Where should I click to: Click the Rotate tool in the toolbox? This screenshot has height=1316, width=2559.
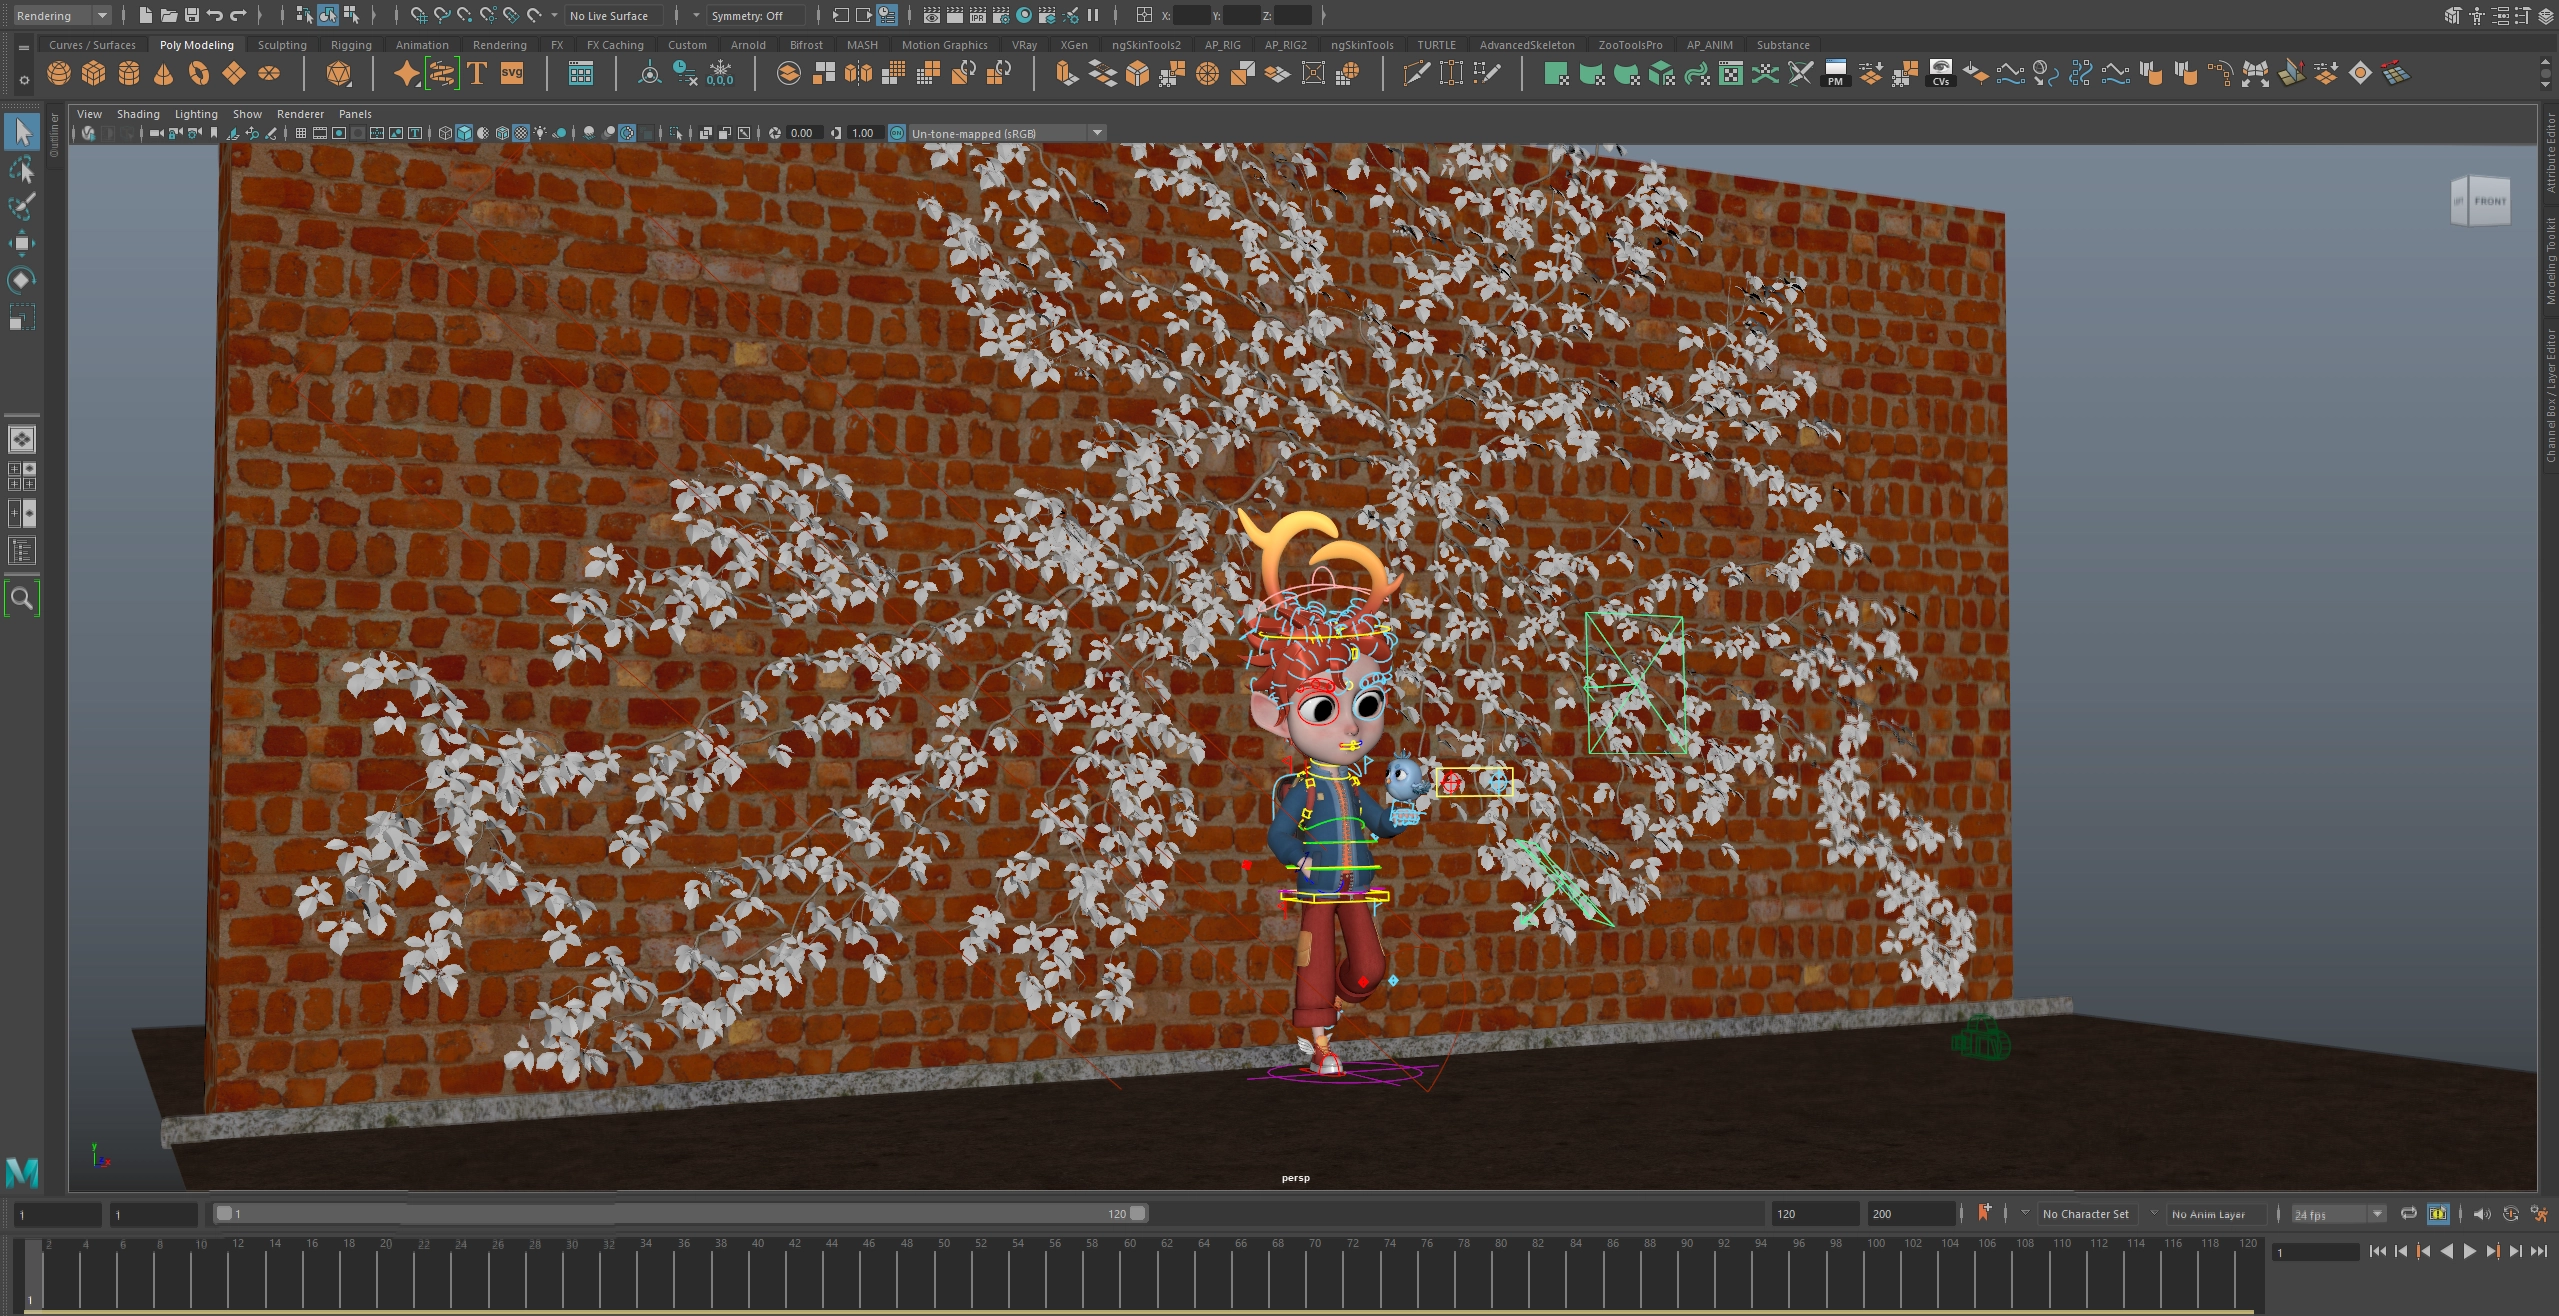coord(21,280)
